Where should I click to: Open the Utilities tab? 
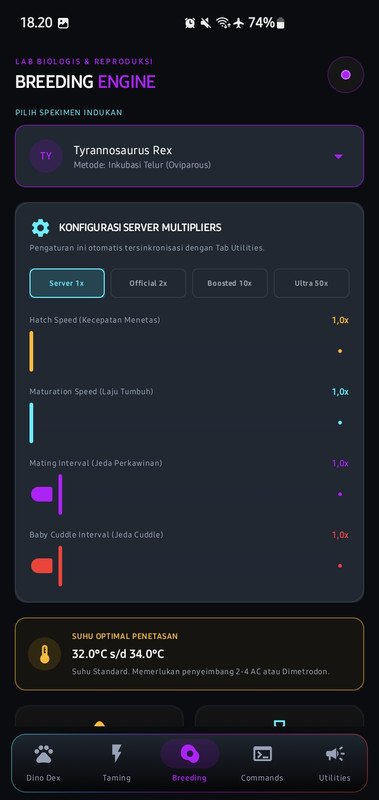335,764
